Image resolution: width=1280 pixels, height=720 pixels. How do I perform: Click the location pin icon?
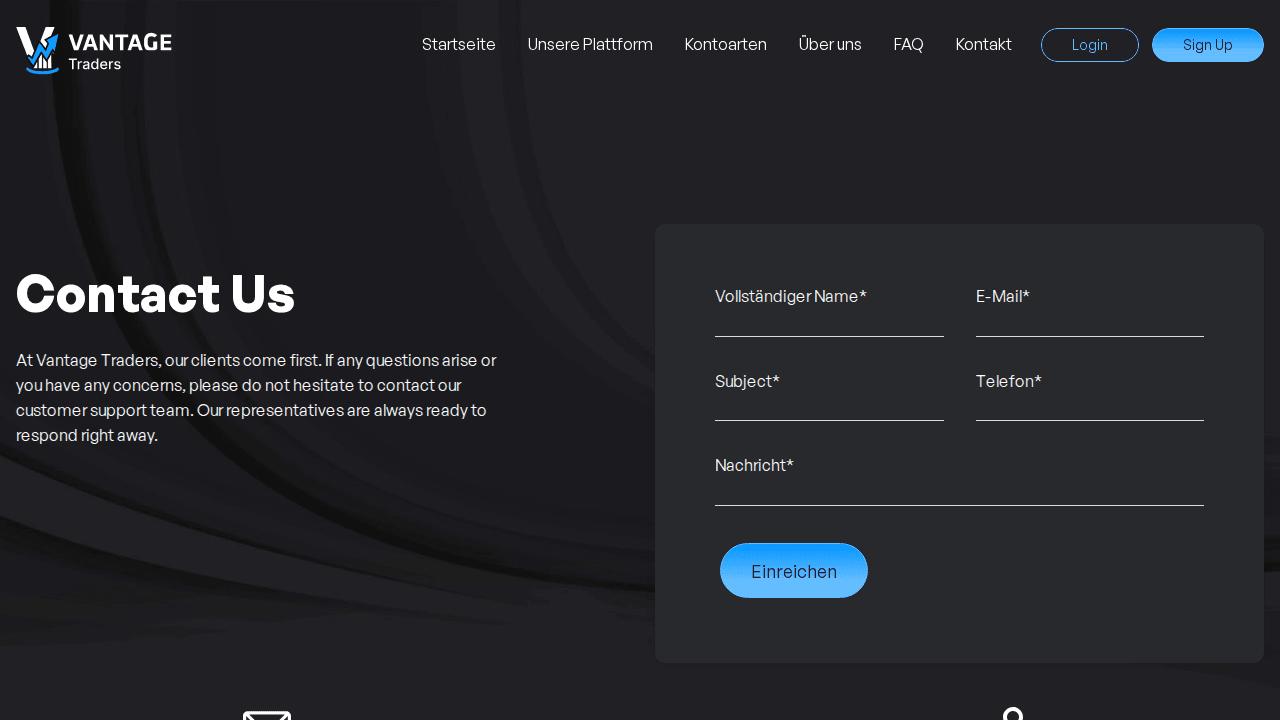[1013, 714]
